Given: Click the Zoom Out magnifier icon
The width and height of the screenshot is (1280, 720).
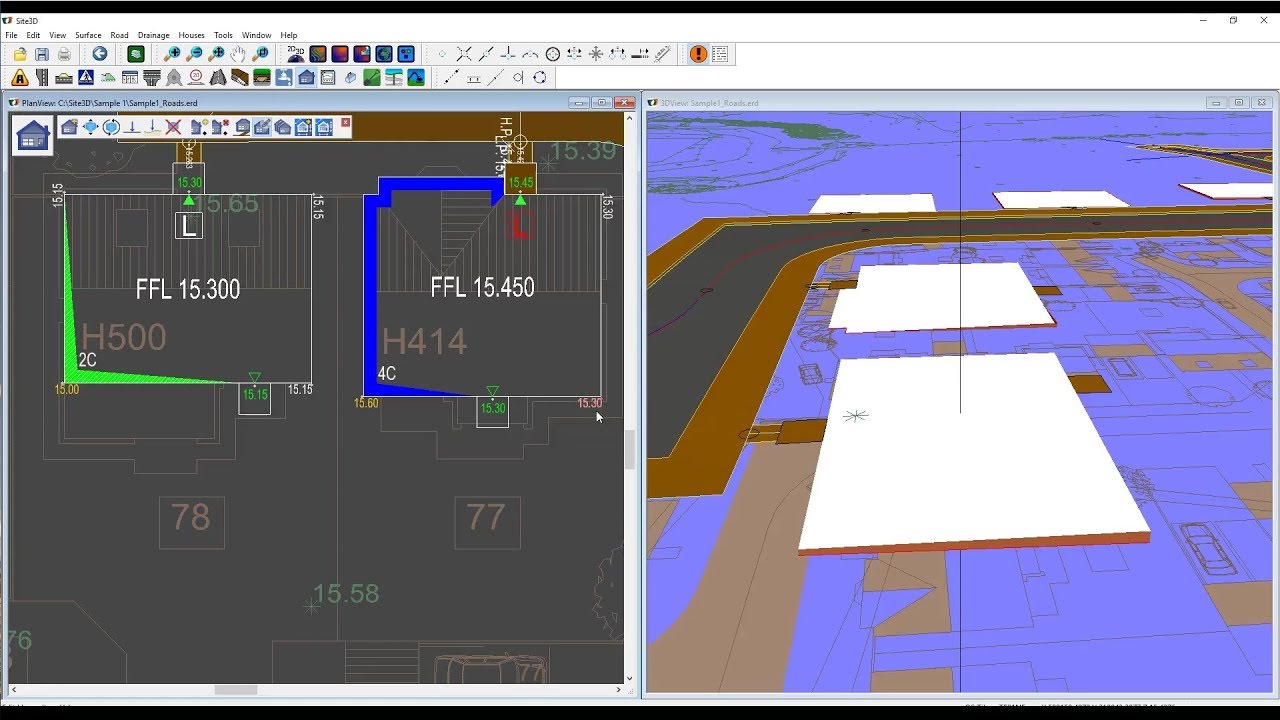Looking at the screenshot, I should coord(195,54).
